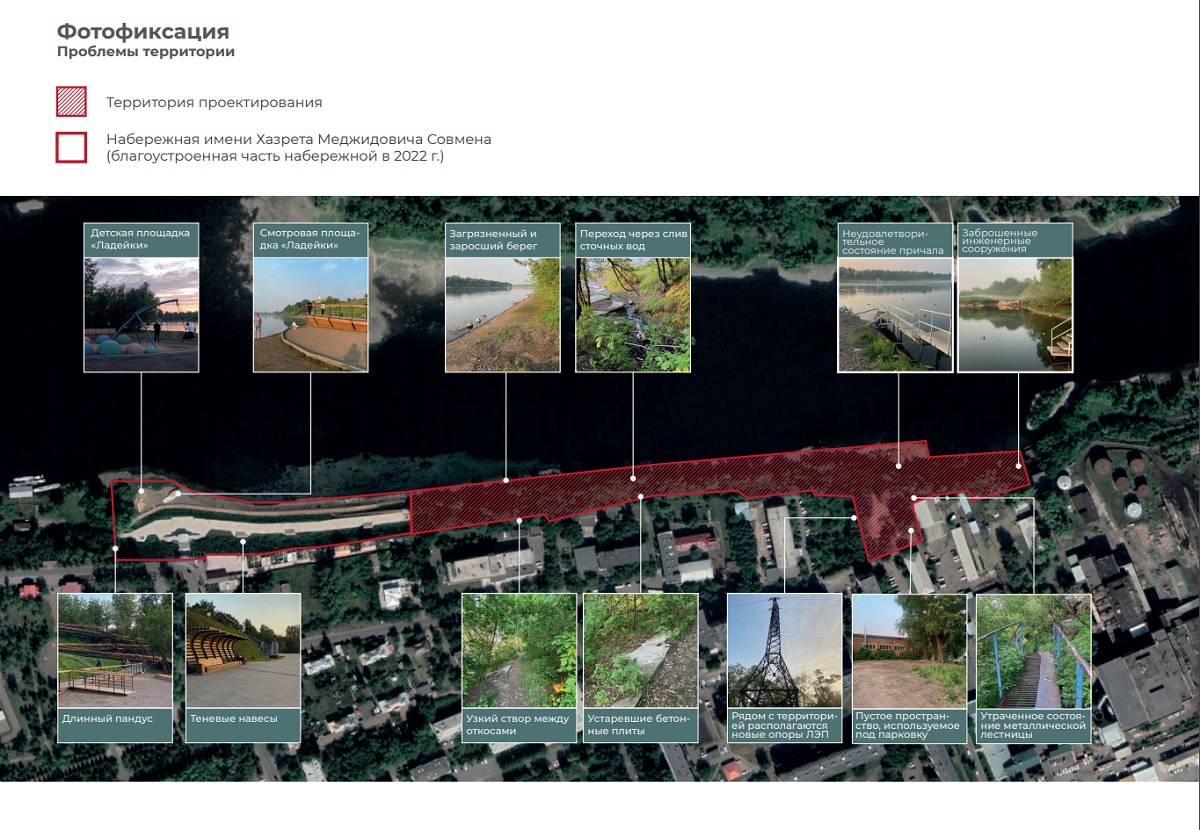Viewport: 1200px width, 830px height.
Task: Open the metal staircase (металлической лестницы) photo
Action: point(1033,650)
